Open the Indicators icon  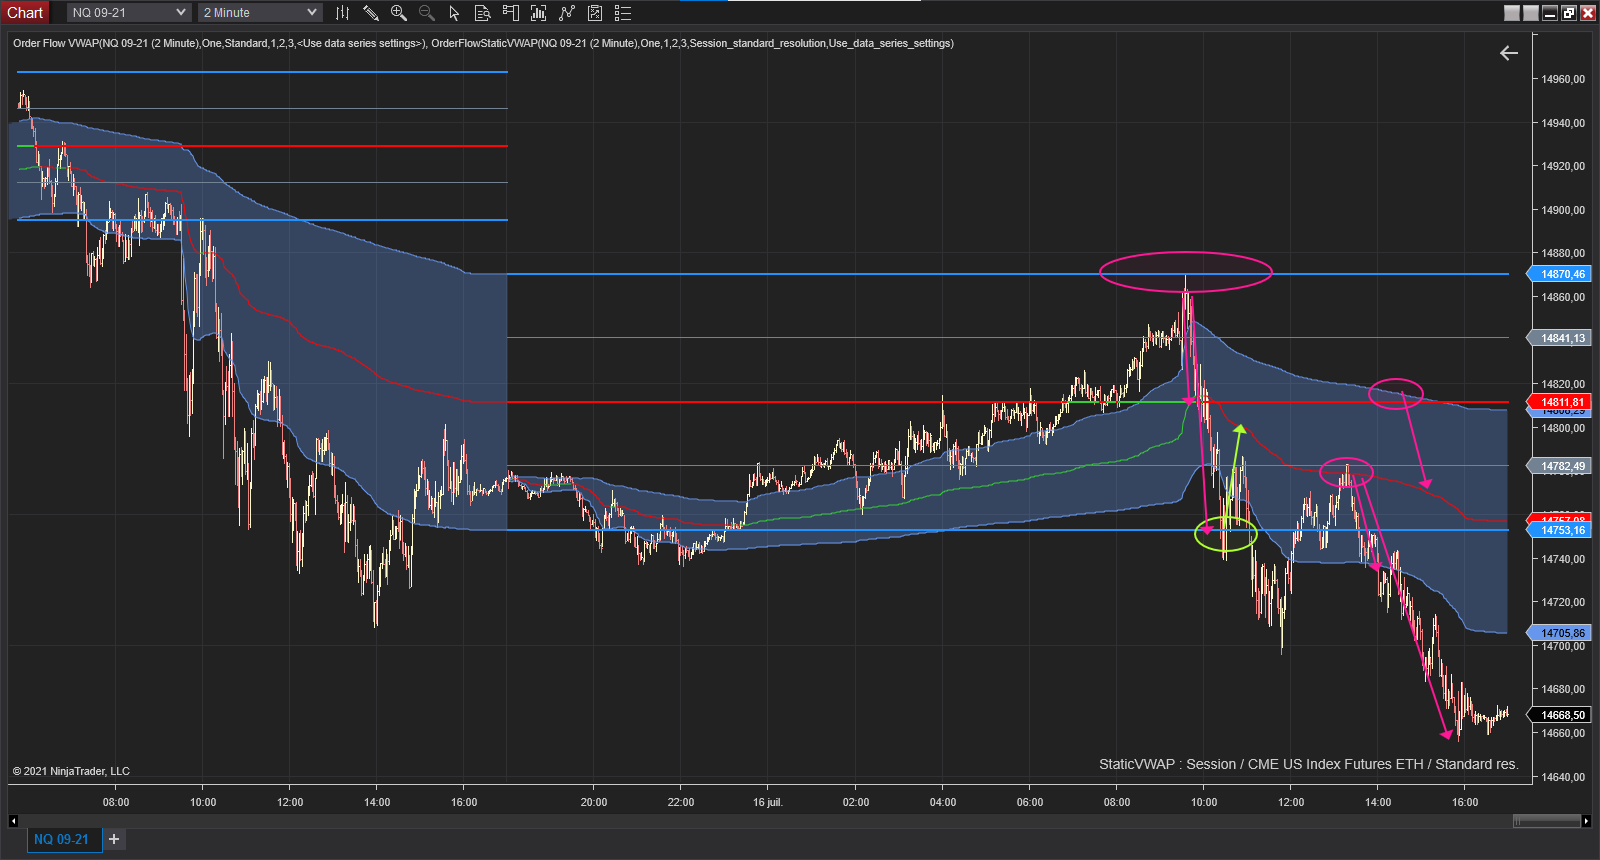[567, 13]
